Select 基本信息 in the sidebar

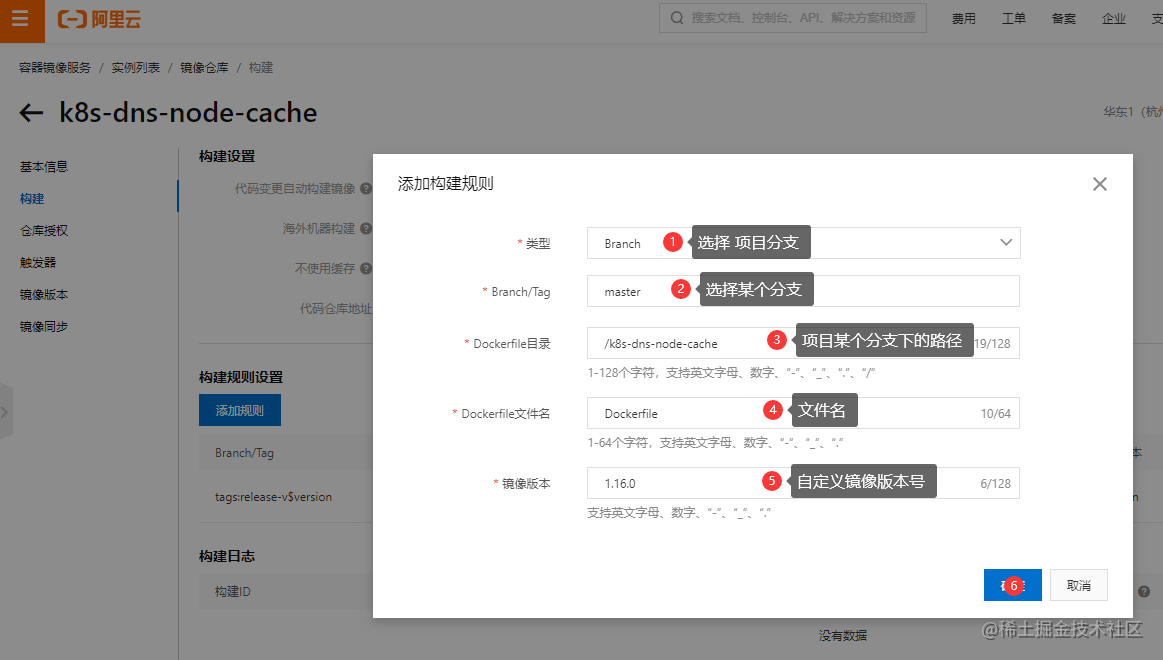(44, 167)
